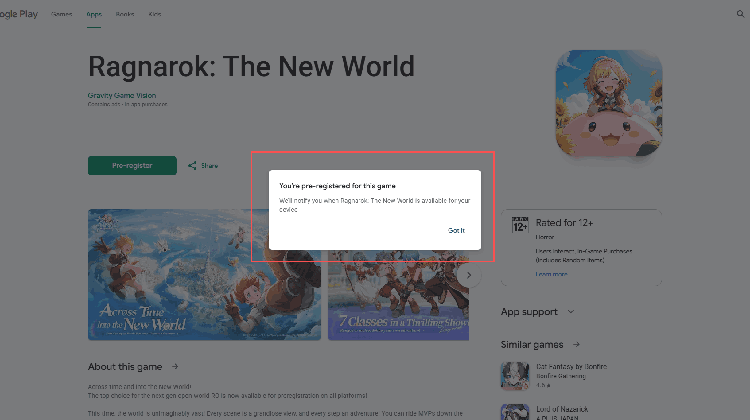Click the Google Play logo

click(x=19, y=14)
